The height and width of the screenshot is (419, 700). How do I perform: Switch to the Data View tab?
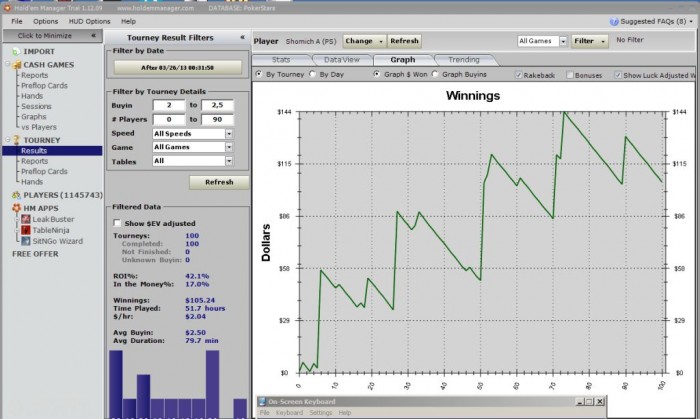(342, 60)
